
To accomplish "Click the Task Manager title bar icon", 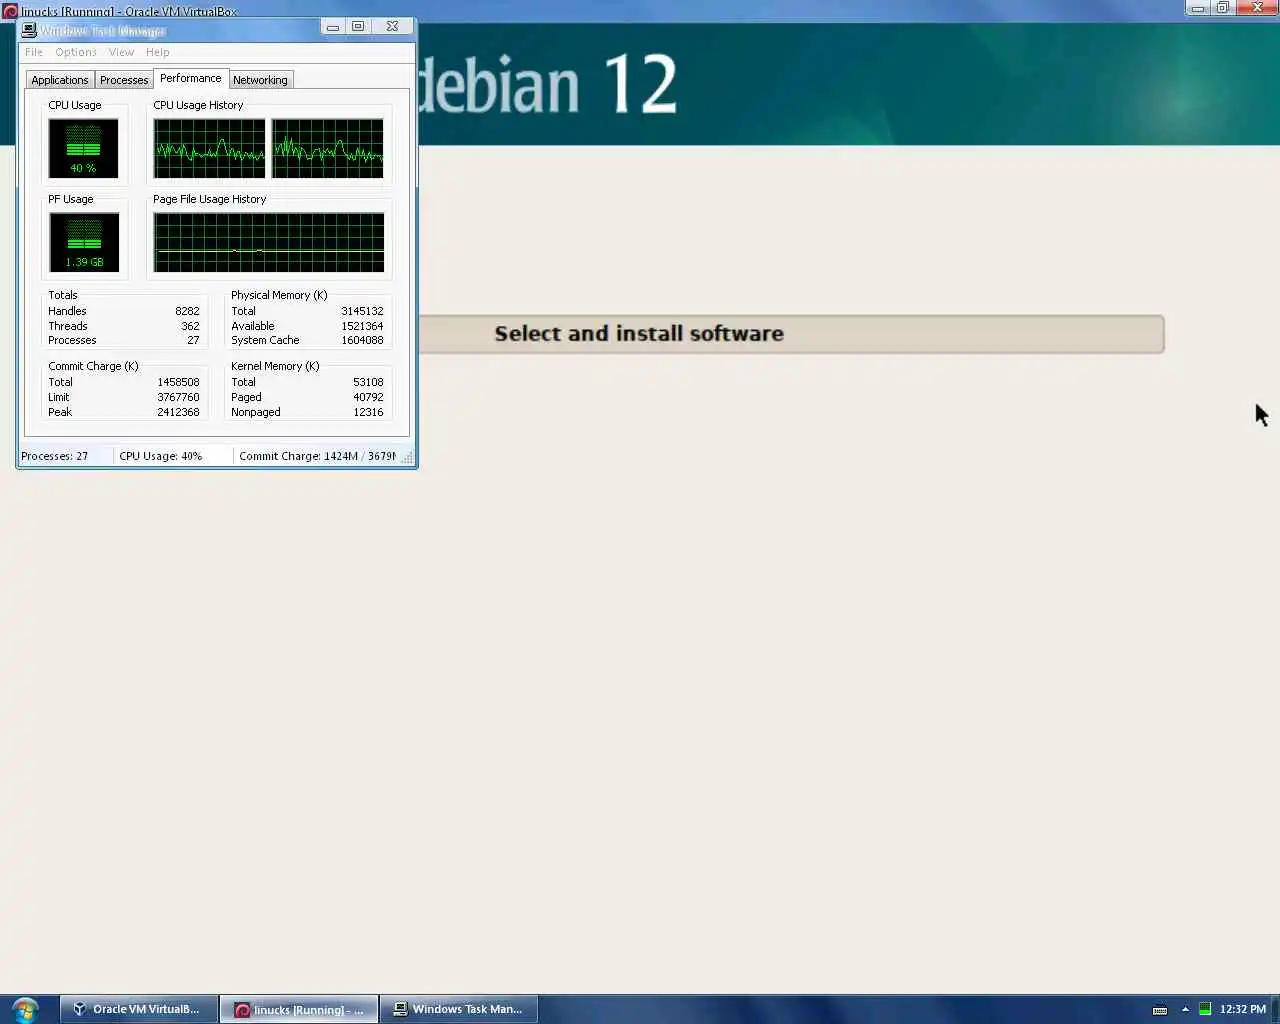I will tap(29, 30).
